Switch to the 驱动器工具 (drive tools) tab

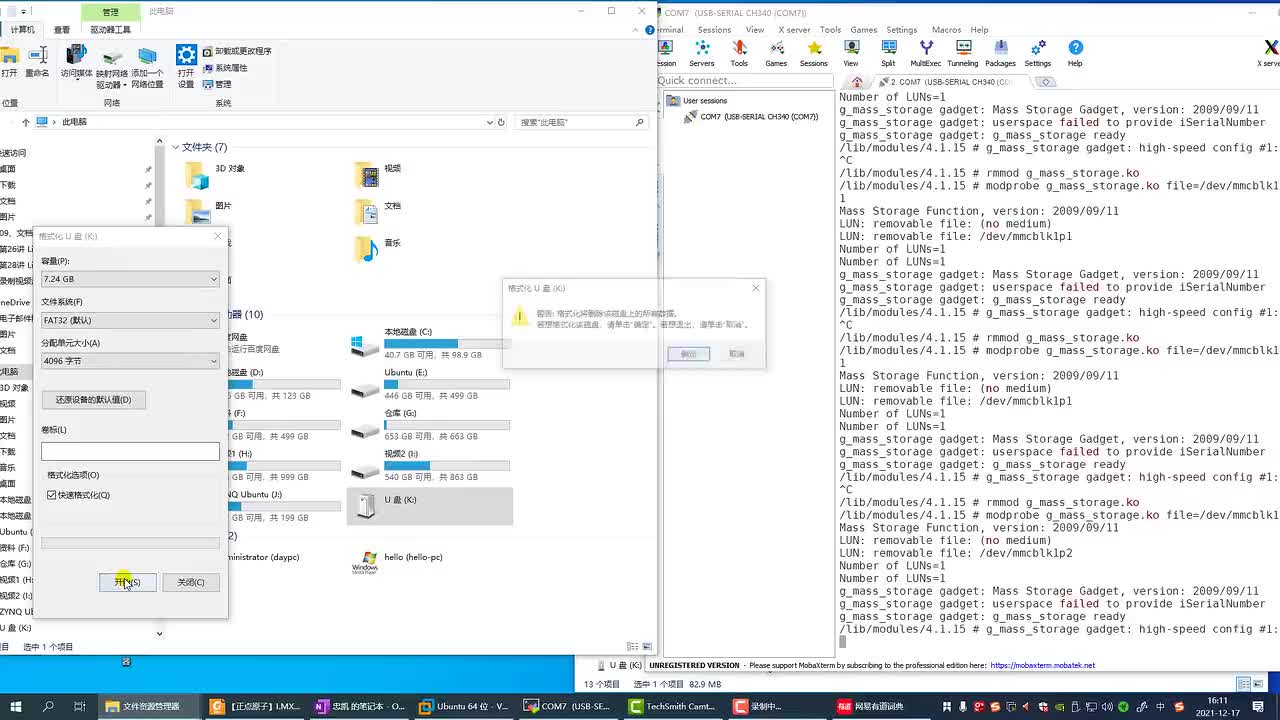[110, 30]
